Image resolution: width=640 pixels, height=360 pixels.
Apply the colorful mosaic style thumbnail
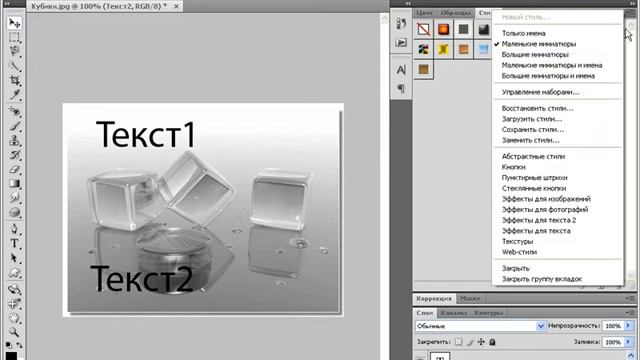423,49
